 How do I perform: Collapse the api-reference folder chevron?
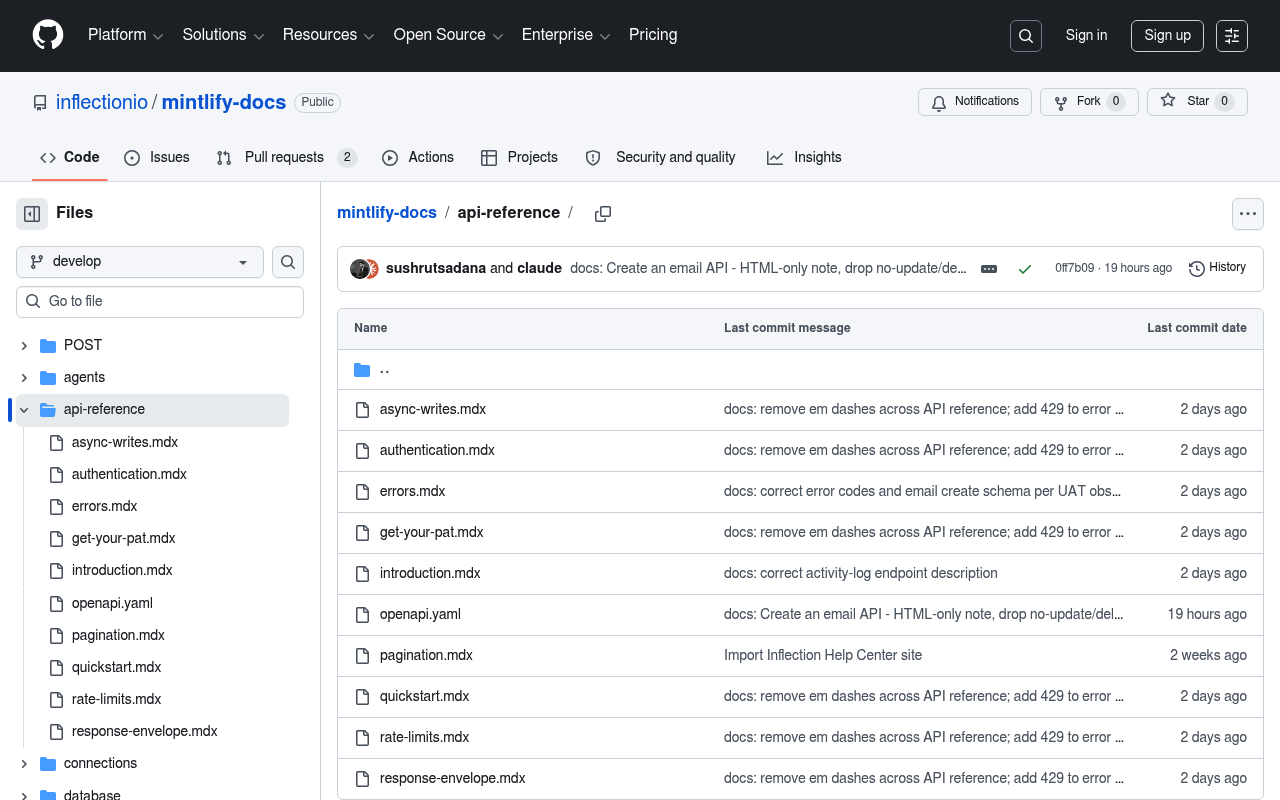click(x=24, y=410)
